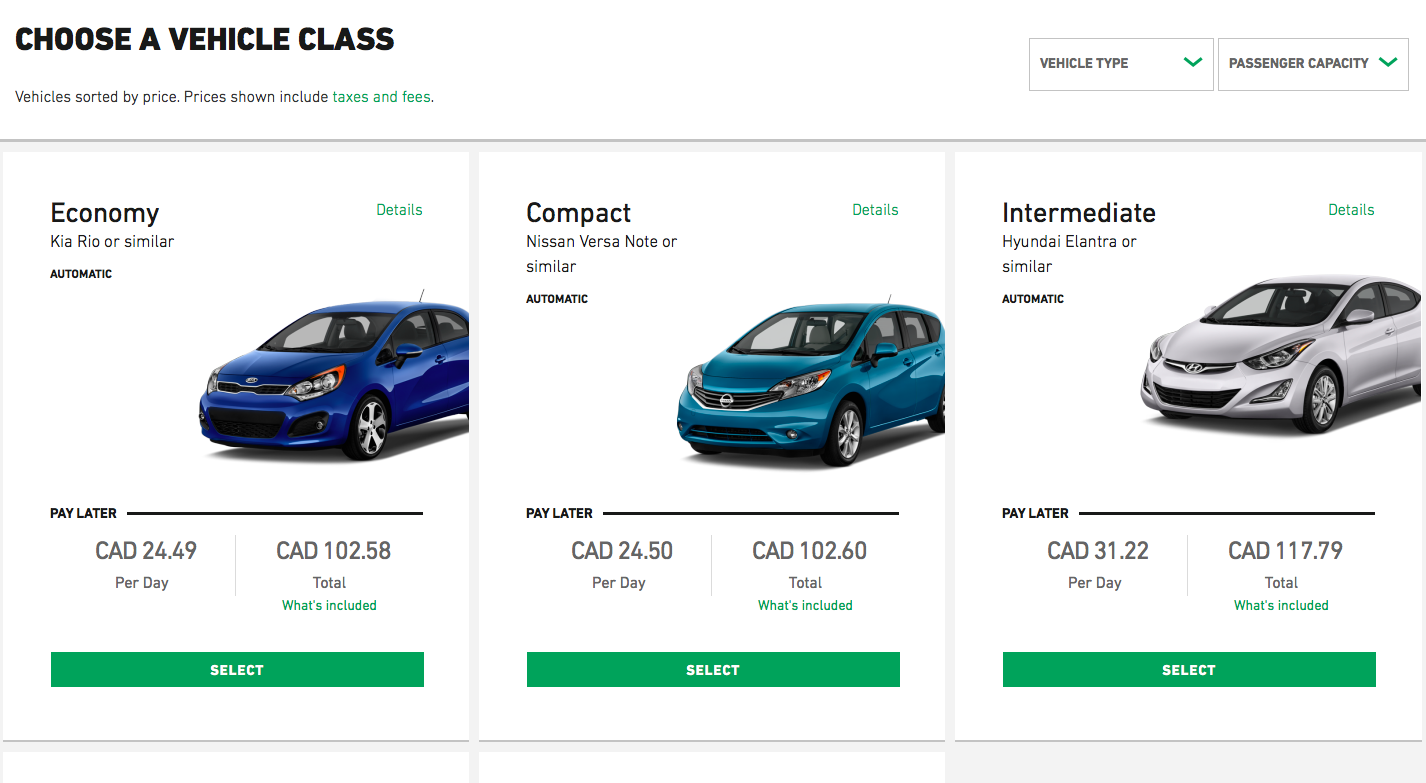Screen dimensions: 1426x783
Task: Open the taxes and fees link
Action: [x=381, y=97]
